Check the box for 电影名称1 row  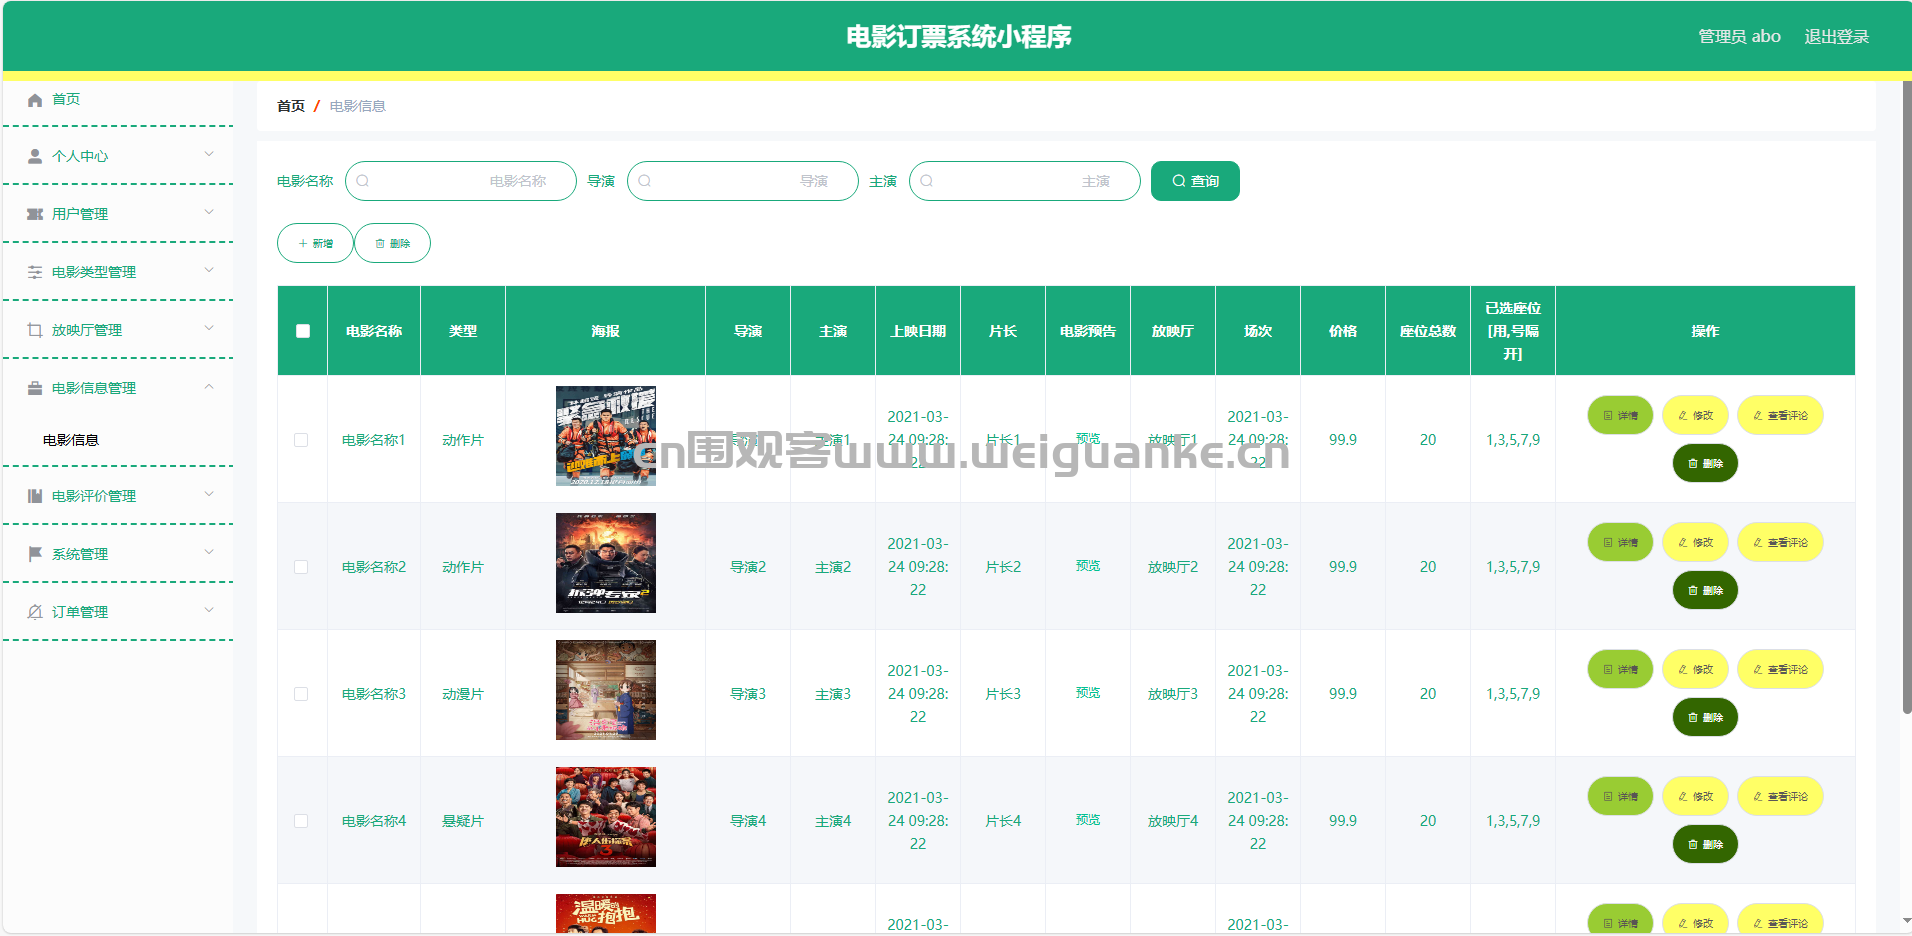[301, 440]
